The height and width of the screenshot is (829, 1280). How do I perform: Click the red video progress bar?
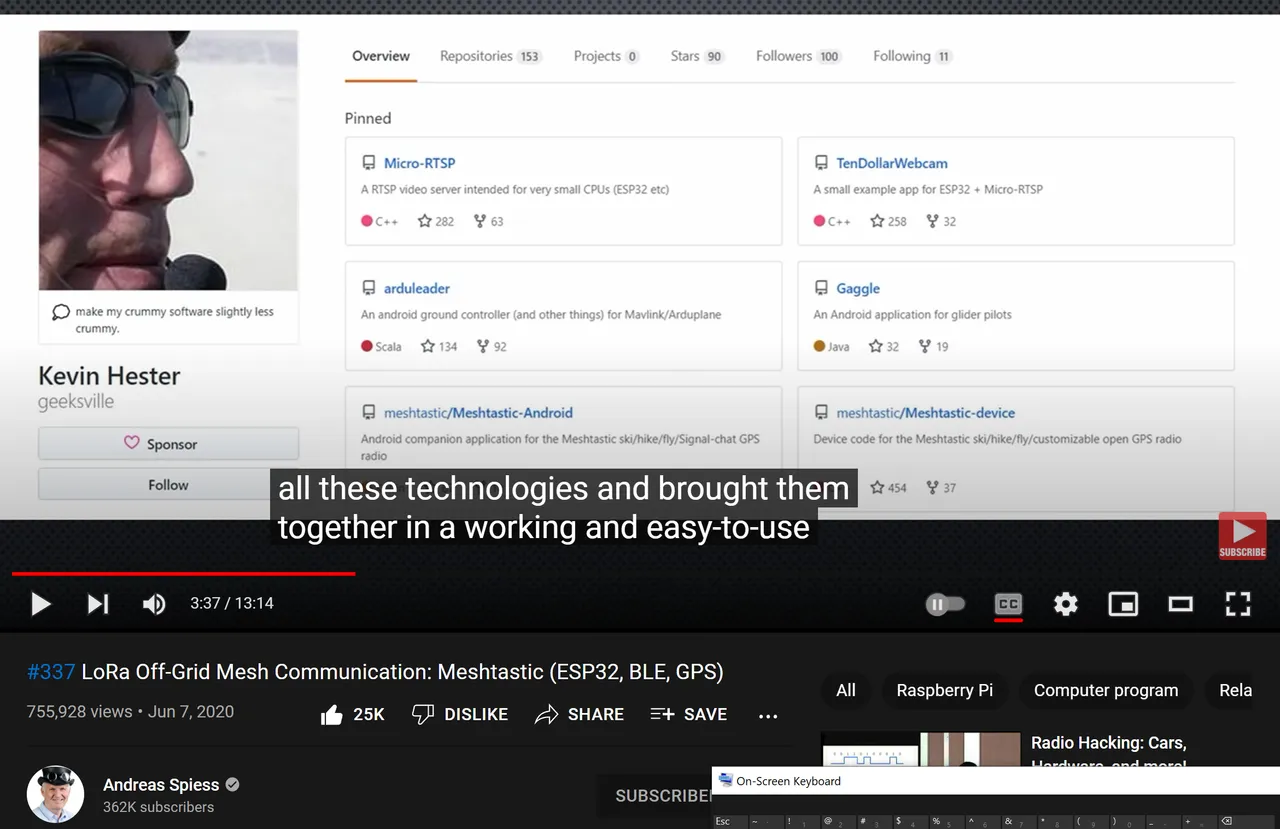(183, 574)
